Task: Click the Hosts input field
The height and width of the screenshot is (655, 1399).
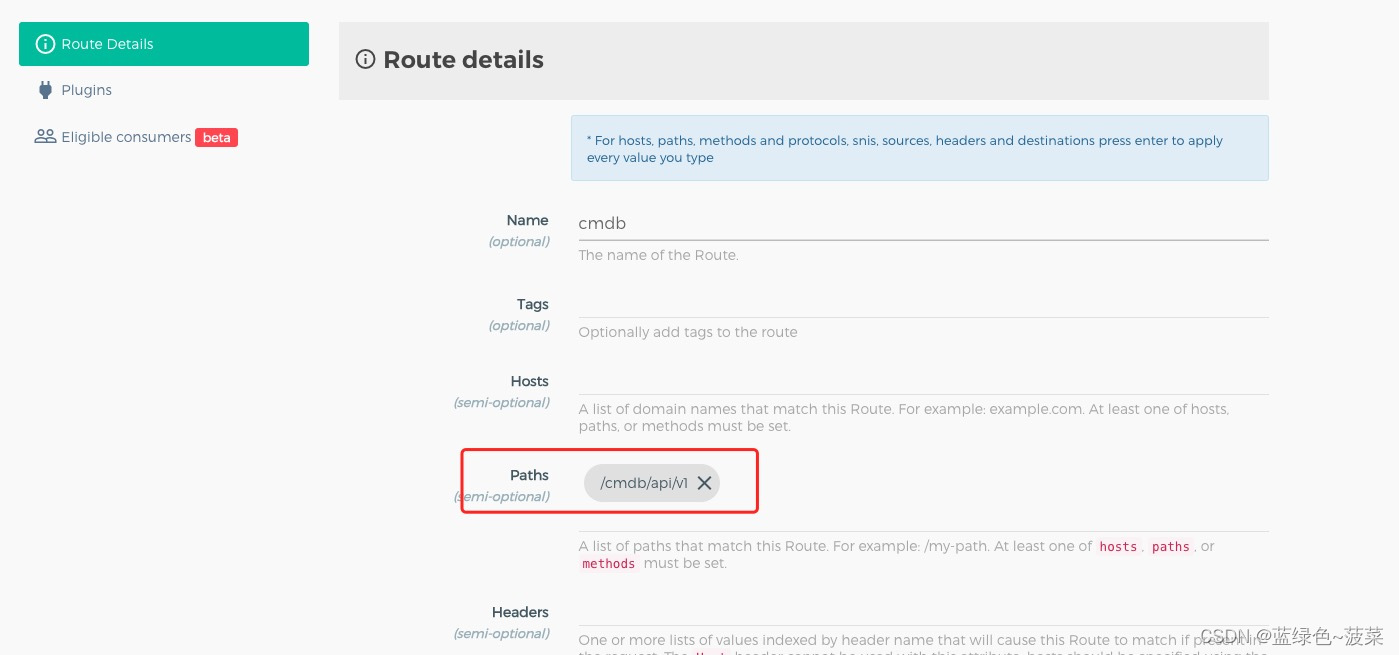Action: [900, 385]
